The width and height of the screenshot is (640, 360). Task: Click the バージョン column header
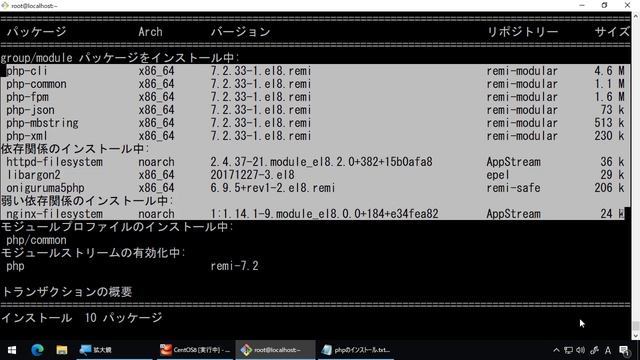240,32
